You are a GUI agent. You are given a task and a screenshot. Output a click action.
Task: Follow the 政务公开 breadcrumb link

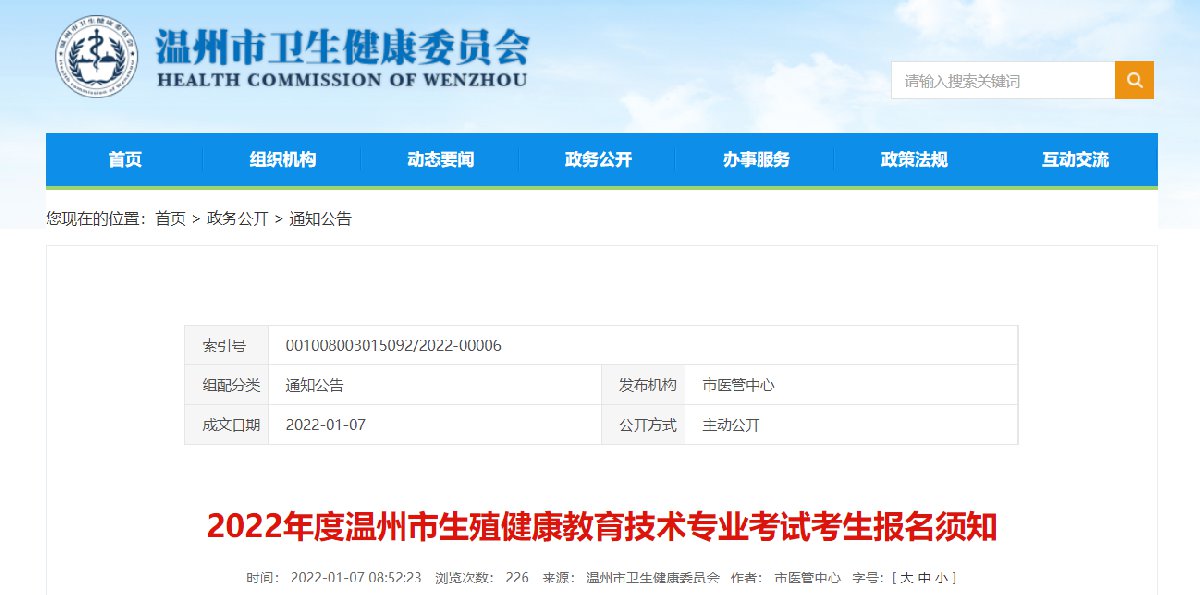(238, 219)
